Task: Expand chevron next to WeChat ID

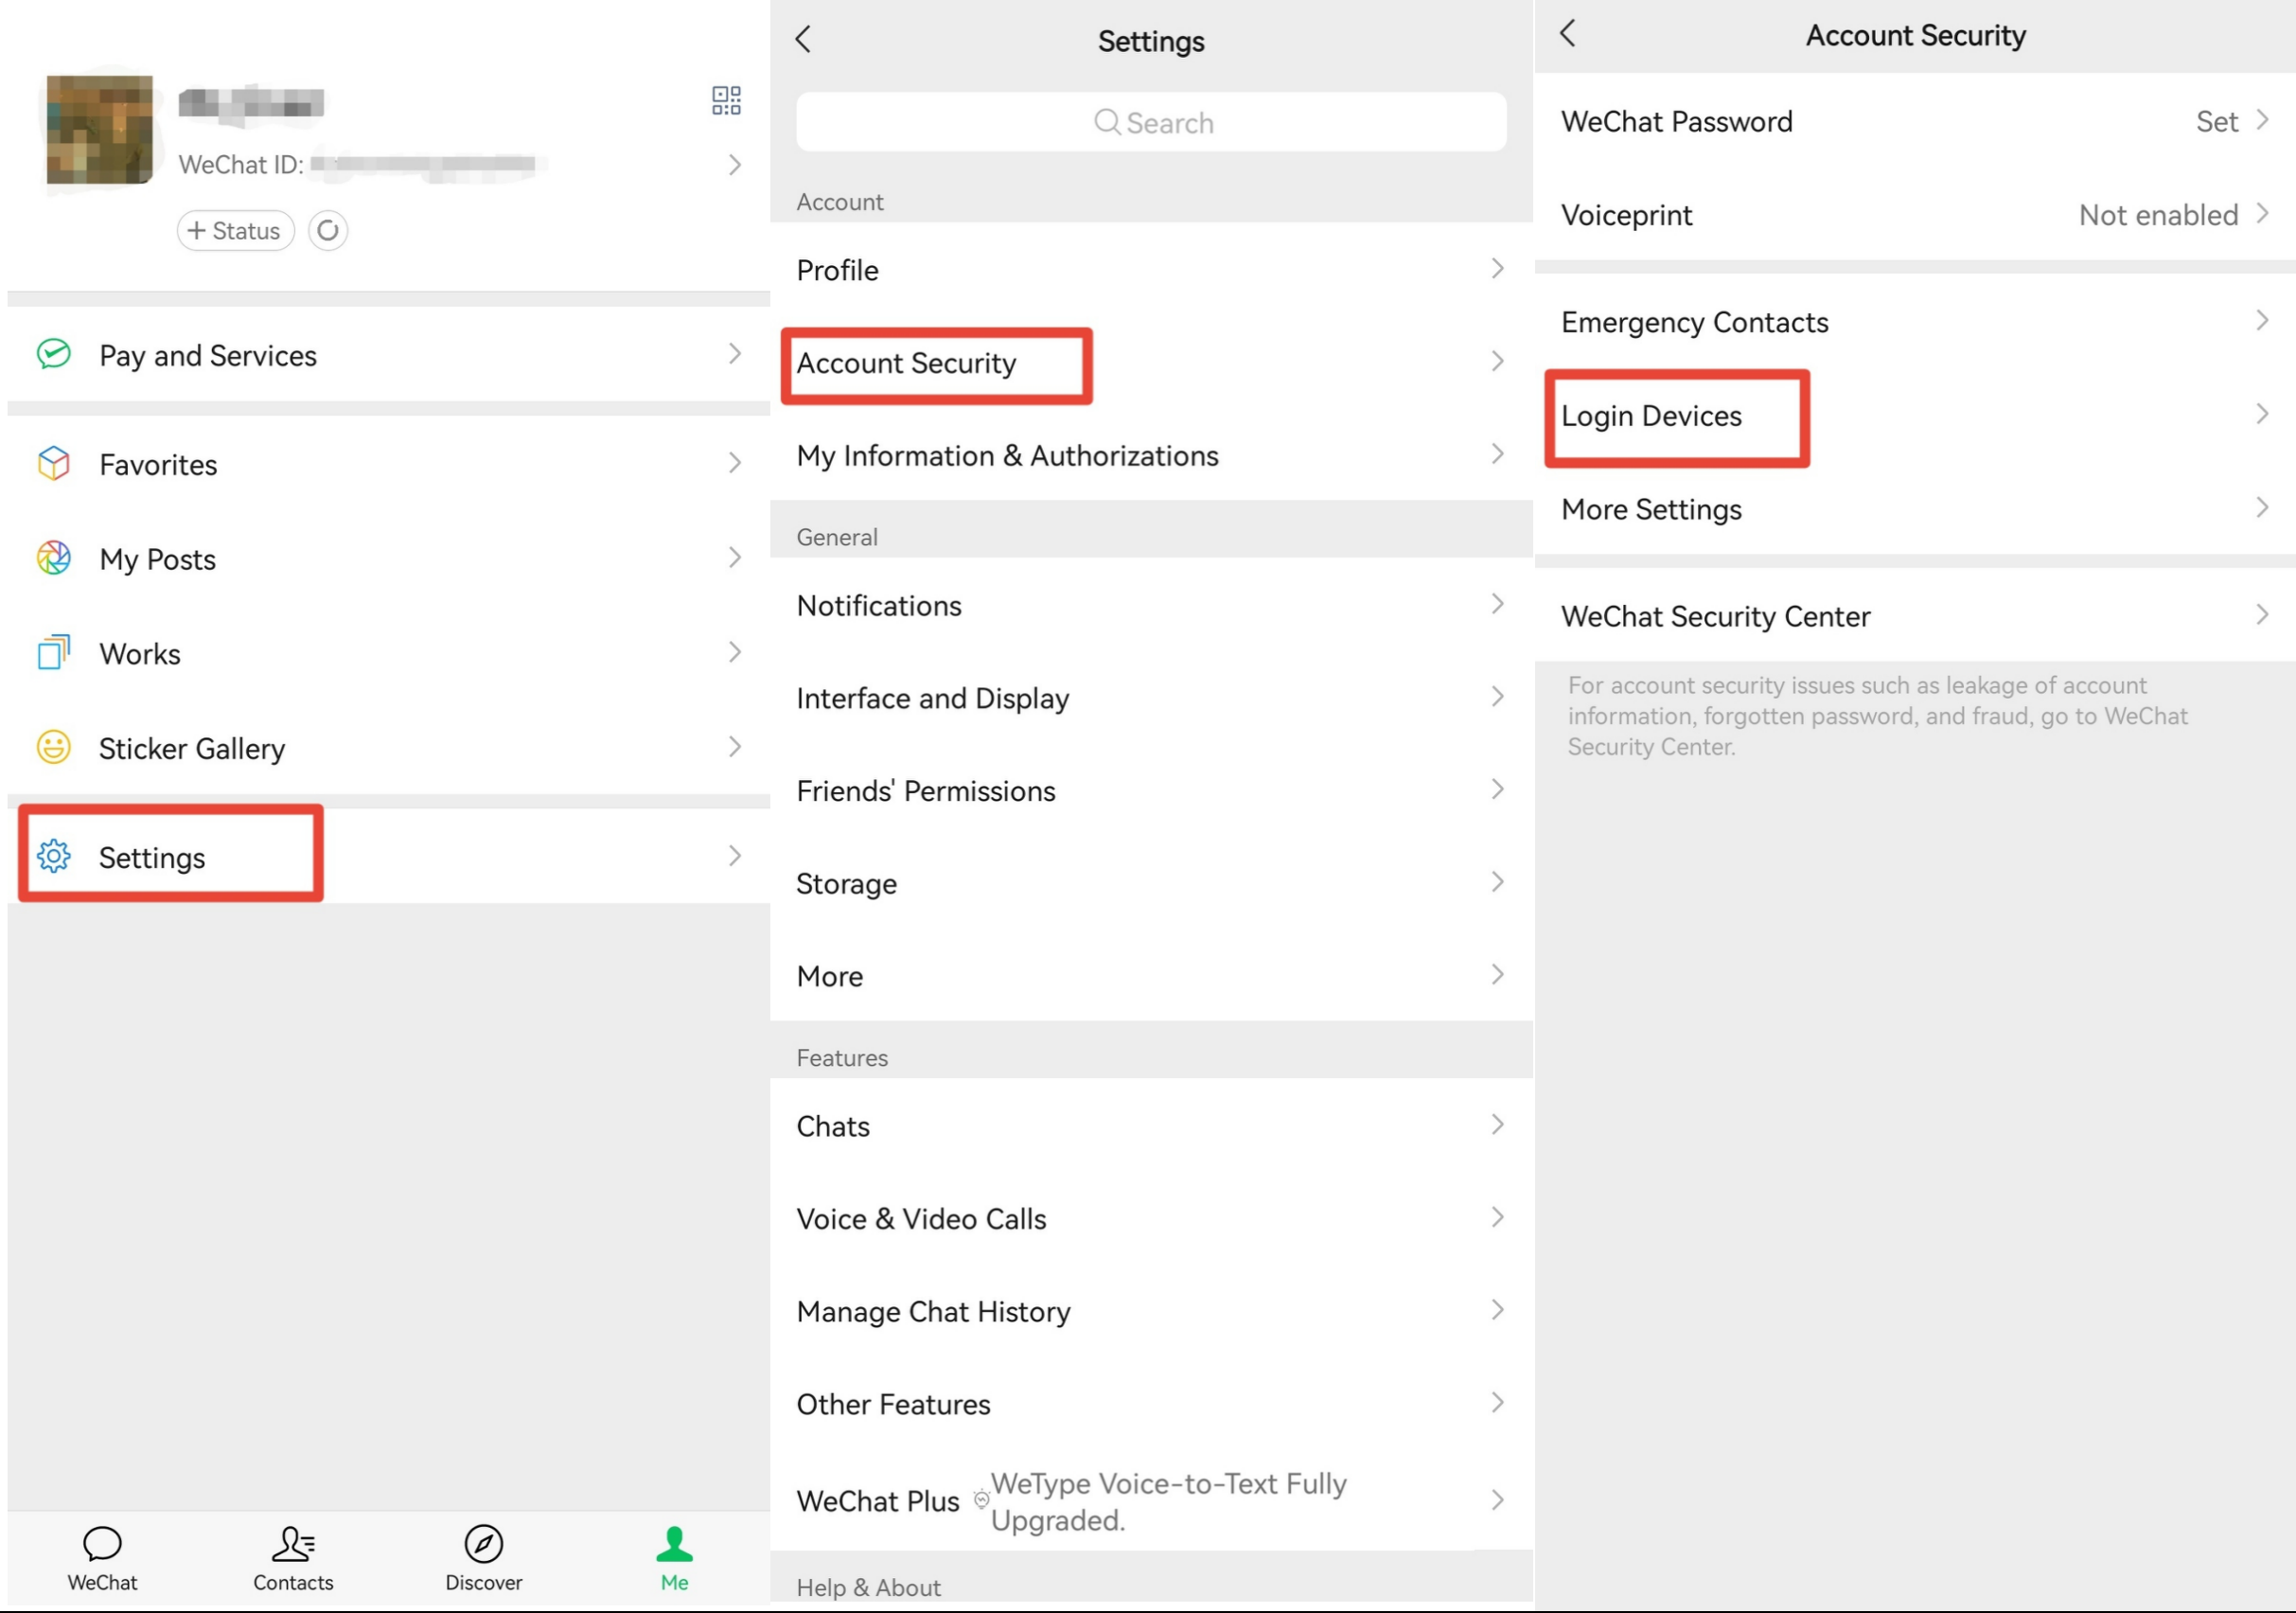Action: (735, 164)
